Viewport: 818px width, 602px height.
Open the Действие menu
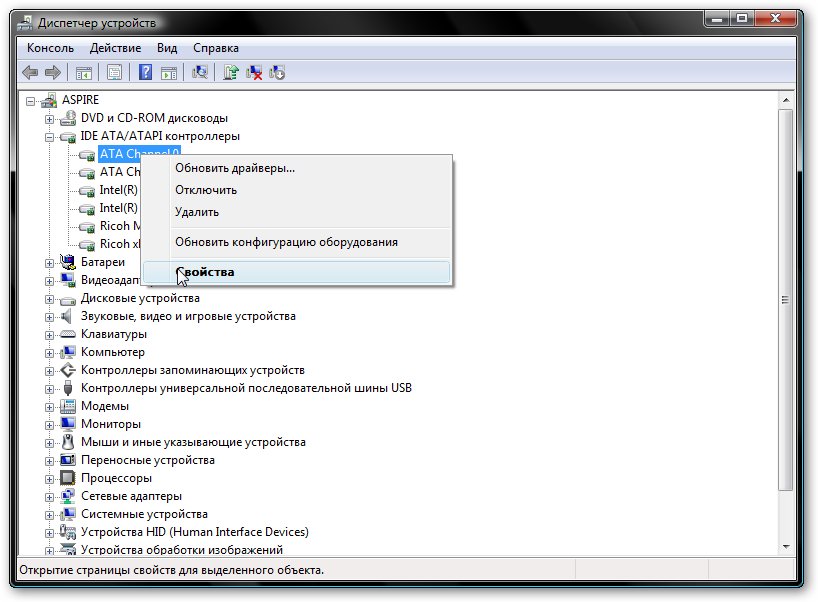115,48
